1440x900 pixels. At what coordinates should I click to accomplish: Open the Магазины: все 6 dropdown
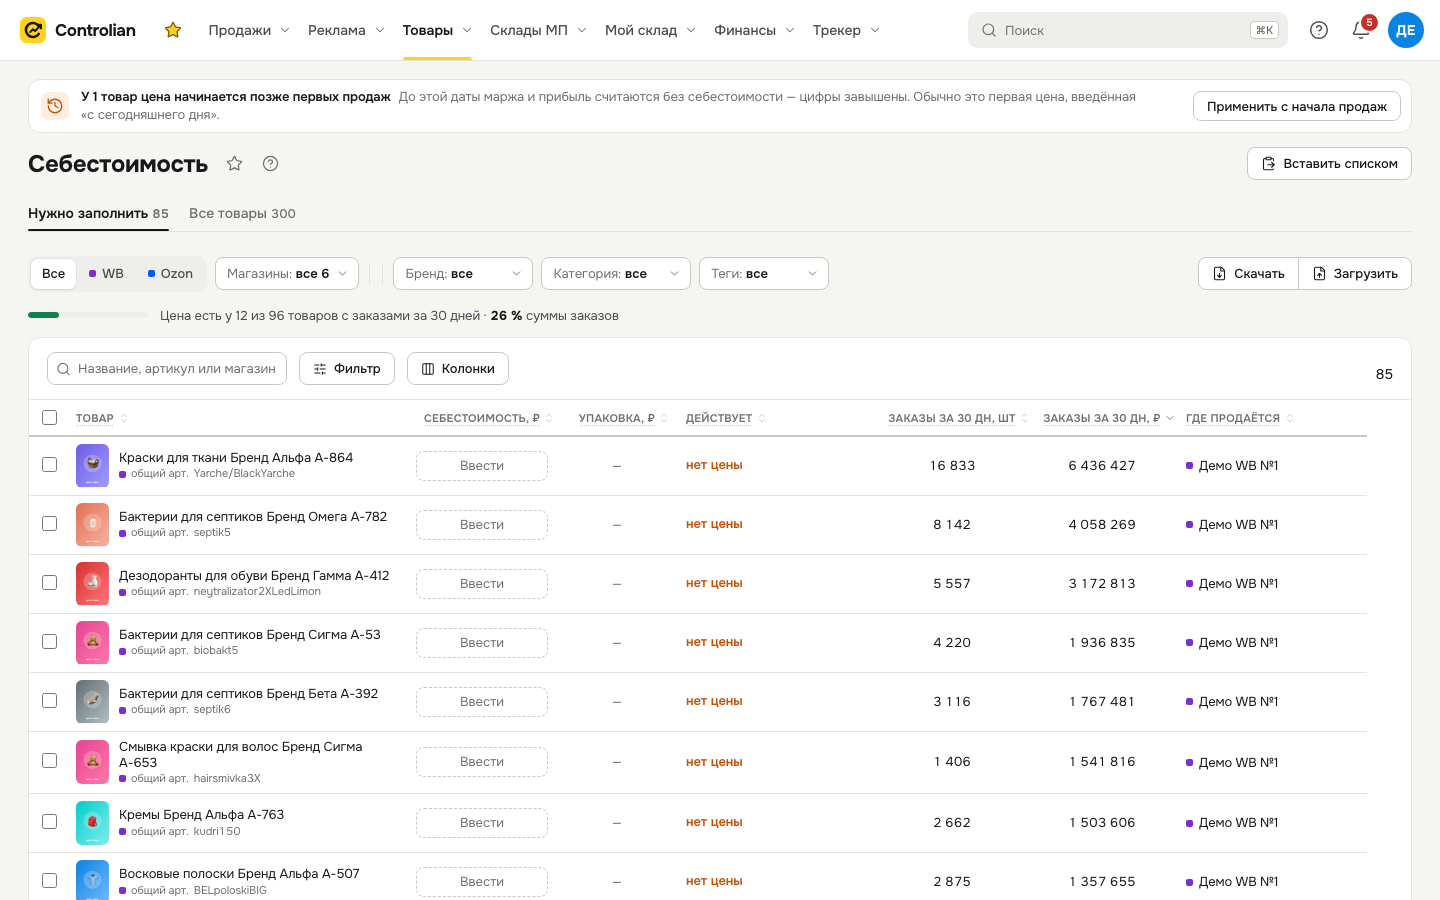[287, 274]
